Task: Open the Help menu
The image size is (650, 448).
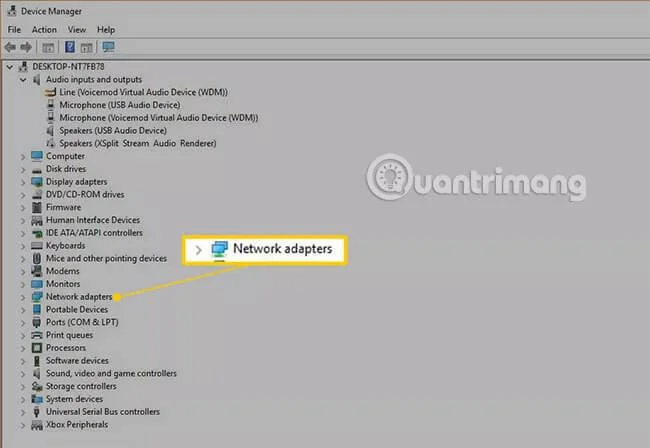Action: coord(106,30)
